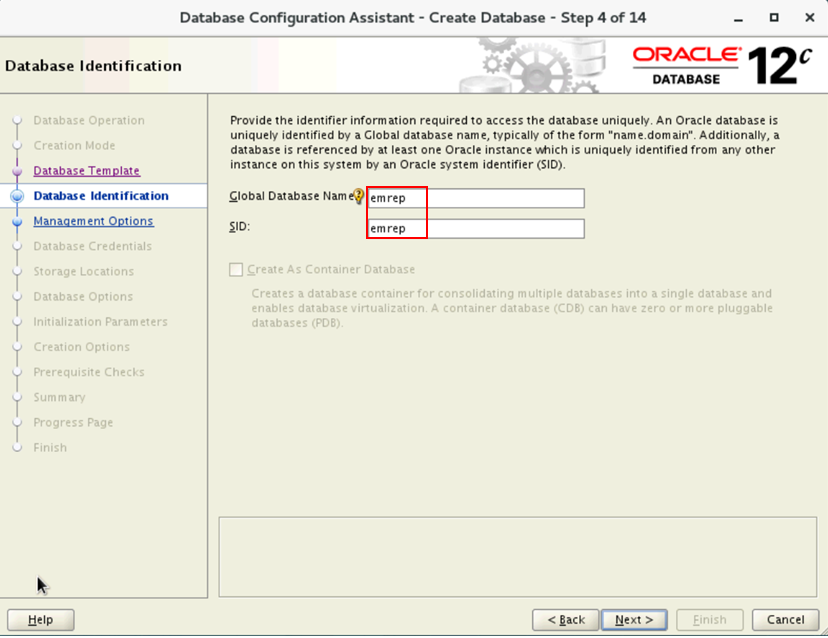Click the Database Identification step bullet icon

[17, 196]
